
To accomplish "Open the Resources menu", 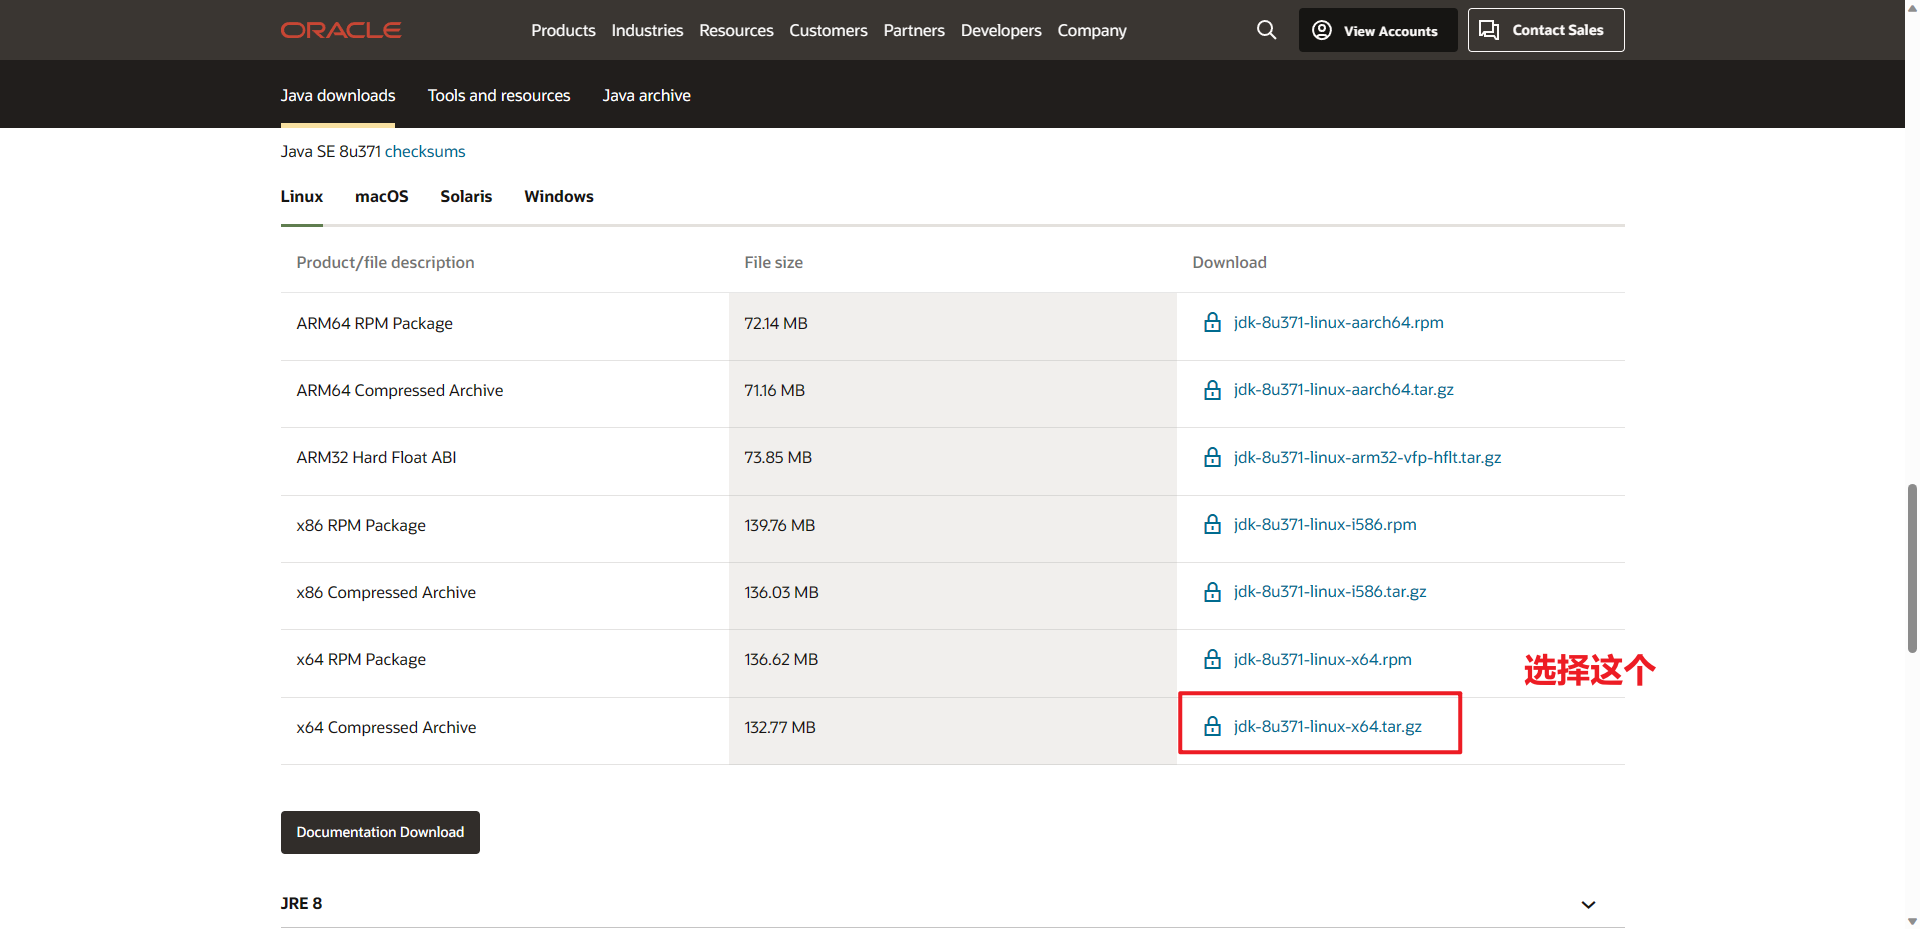I will tap(736, 30).
